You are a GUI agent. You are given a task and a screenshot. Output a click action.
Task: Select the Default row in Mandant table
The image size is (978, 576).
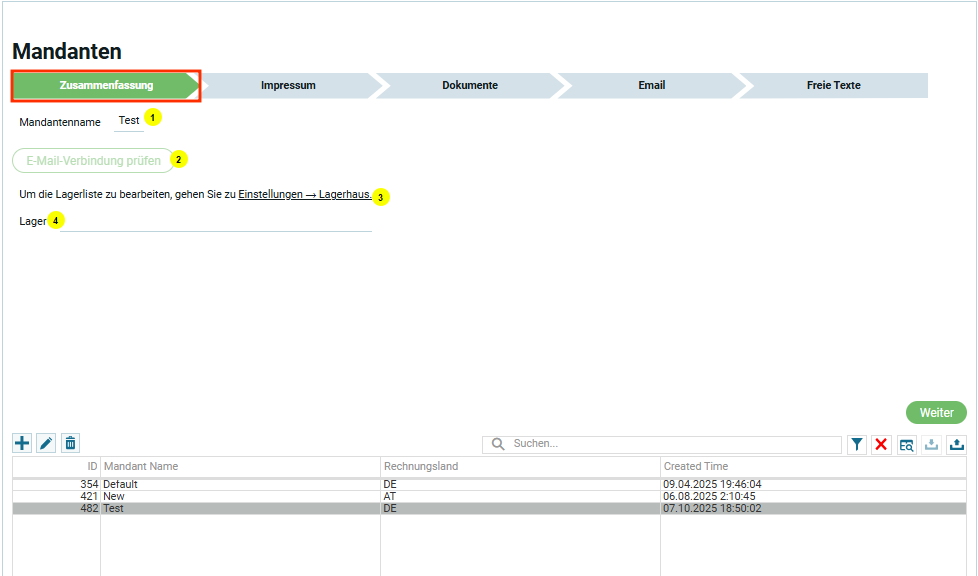(x=240, y=484)
